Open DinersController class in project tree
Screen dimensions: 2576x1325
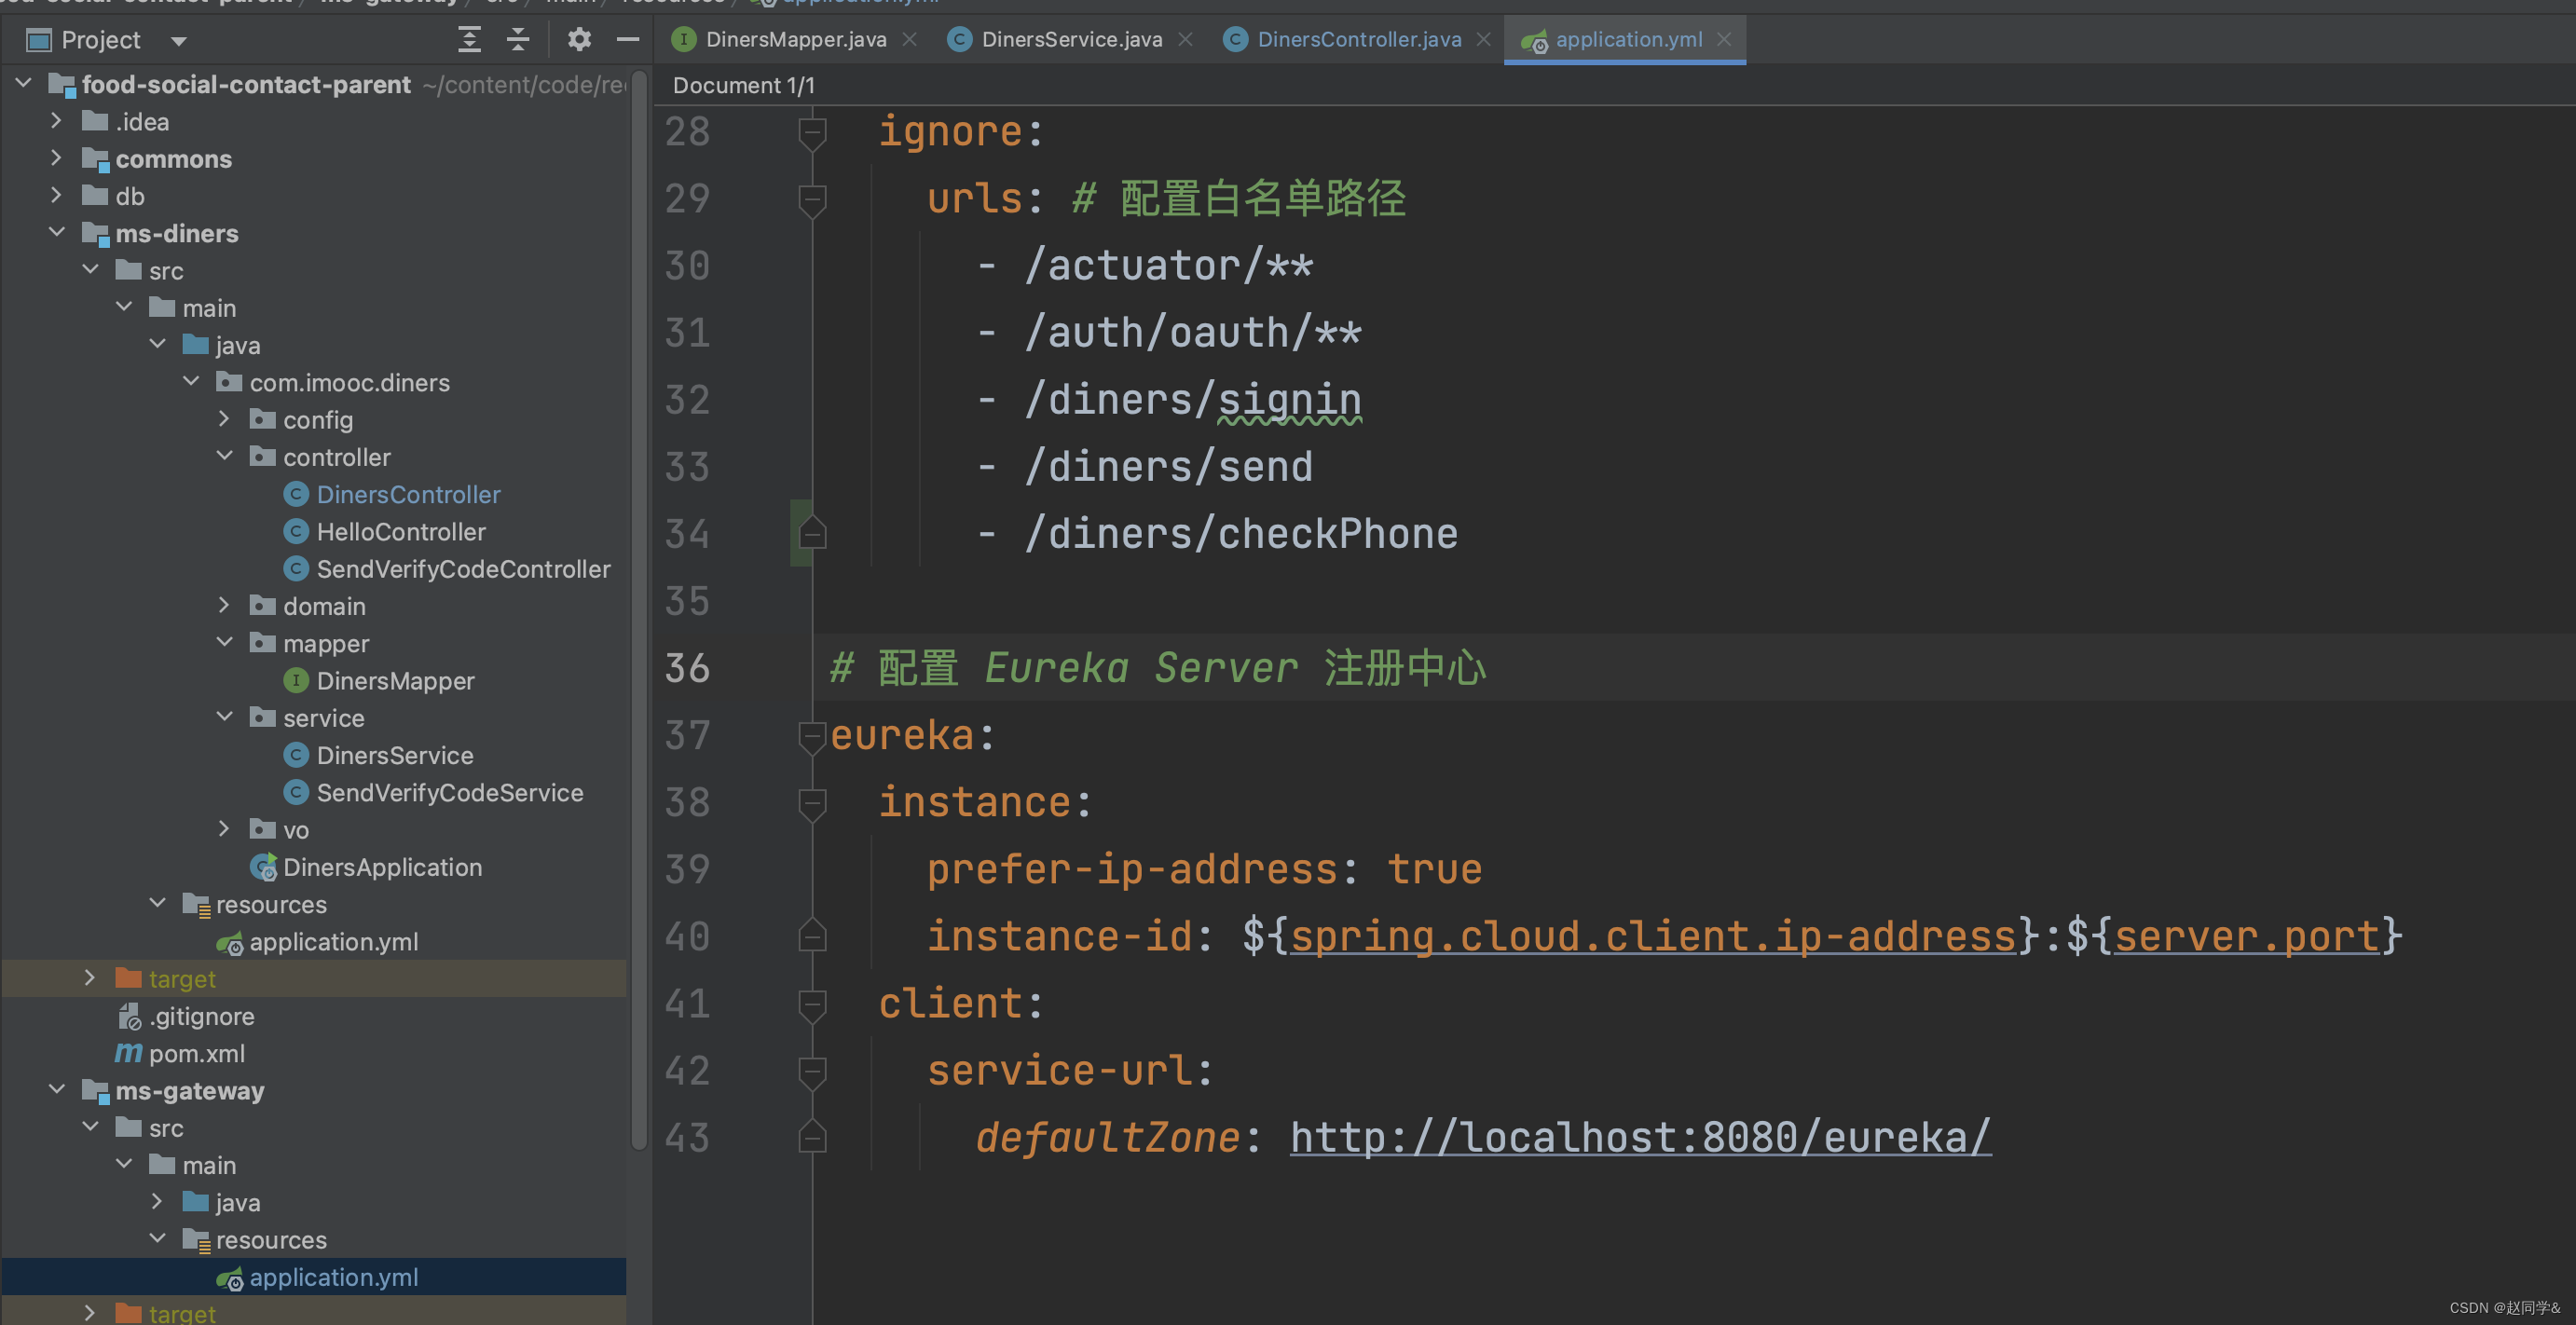point(407,495)
